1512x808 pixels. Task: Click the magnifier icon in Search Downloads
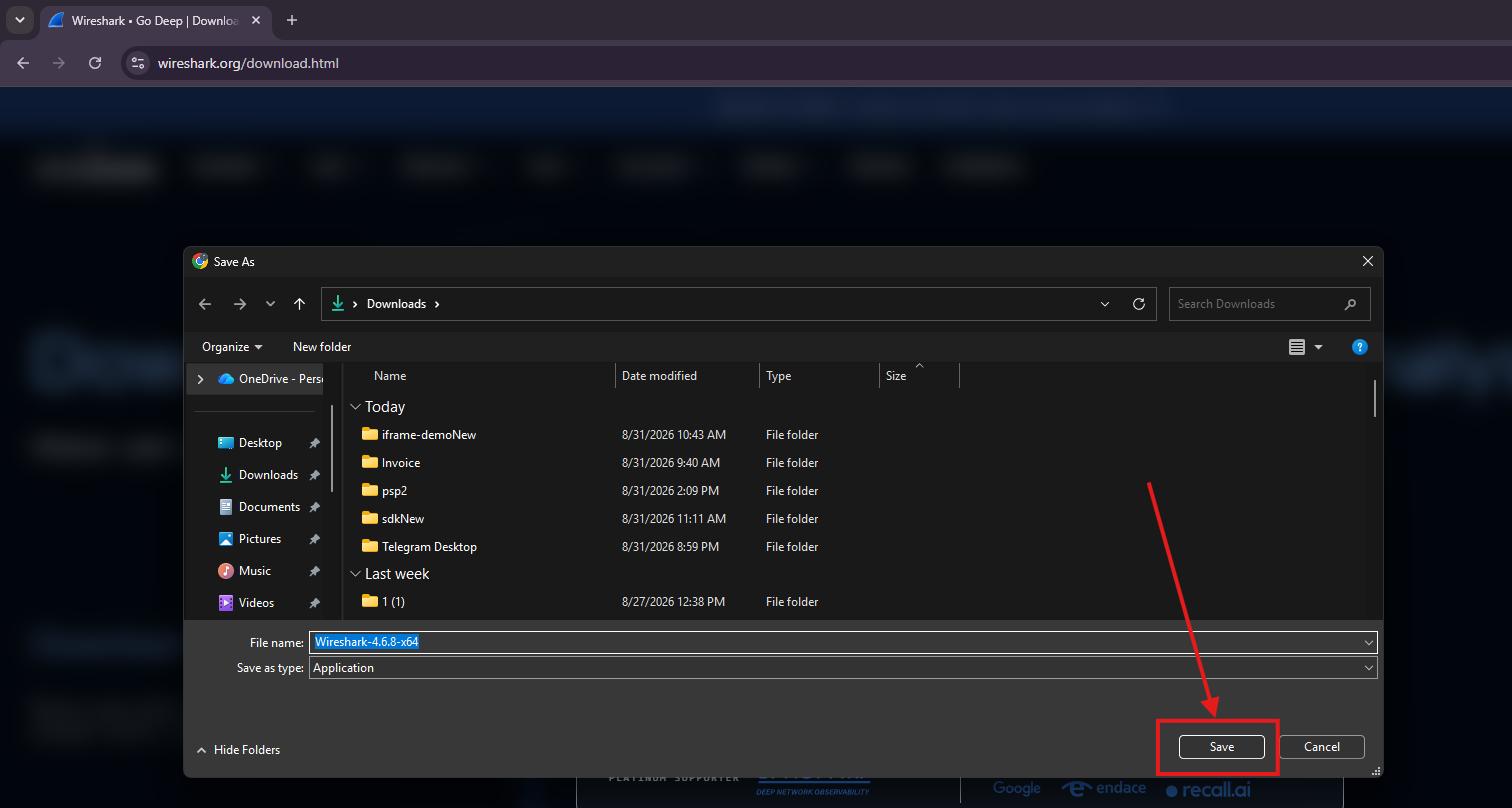(1351, 304)
